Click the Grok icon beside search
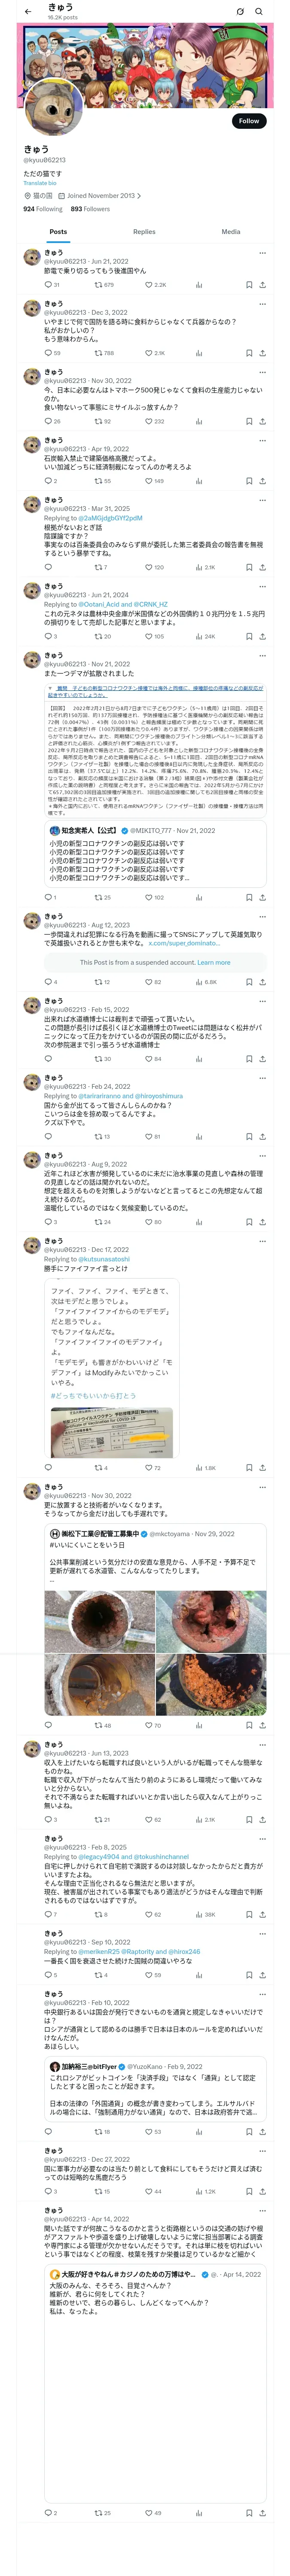 pos(240,11)
